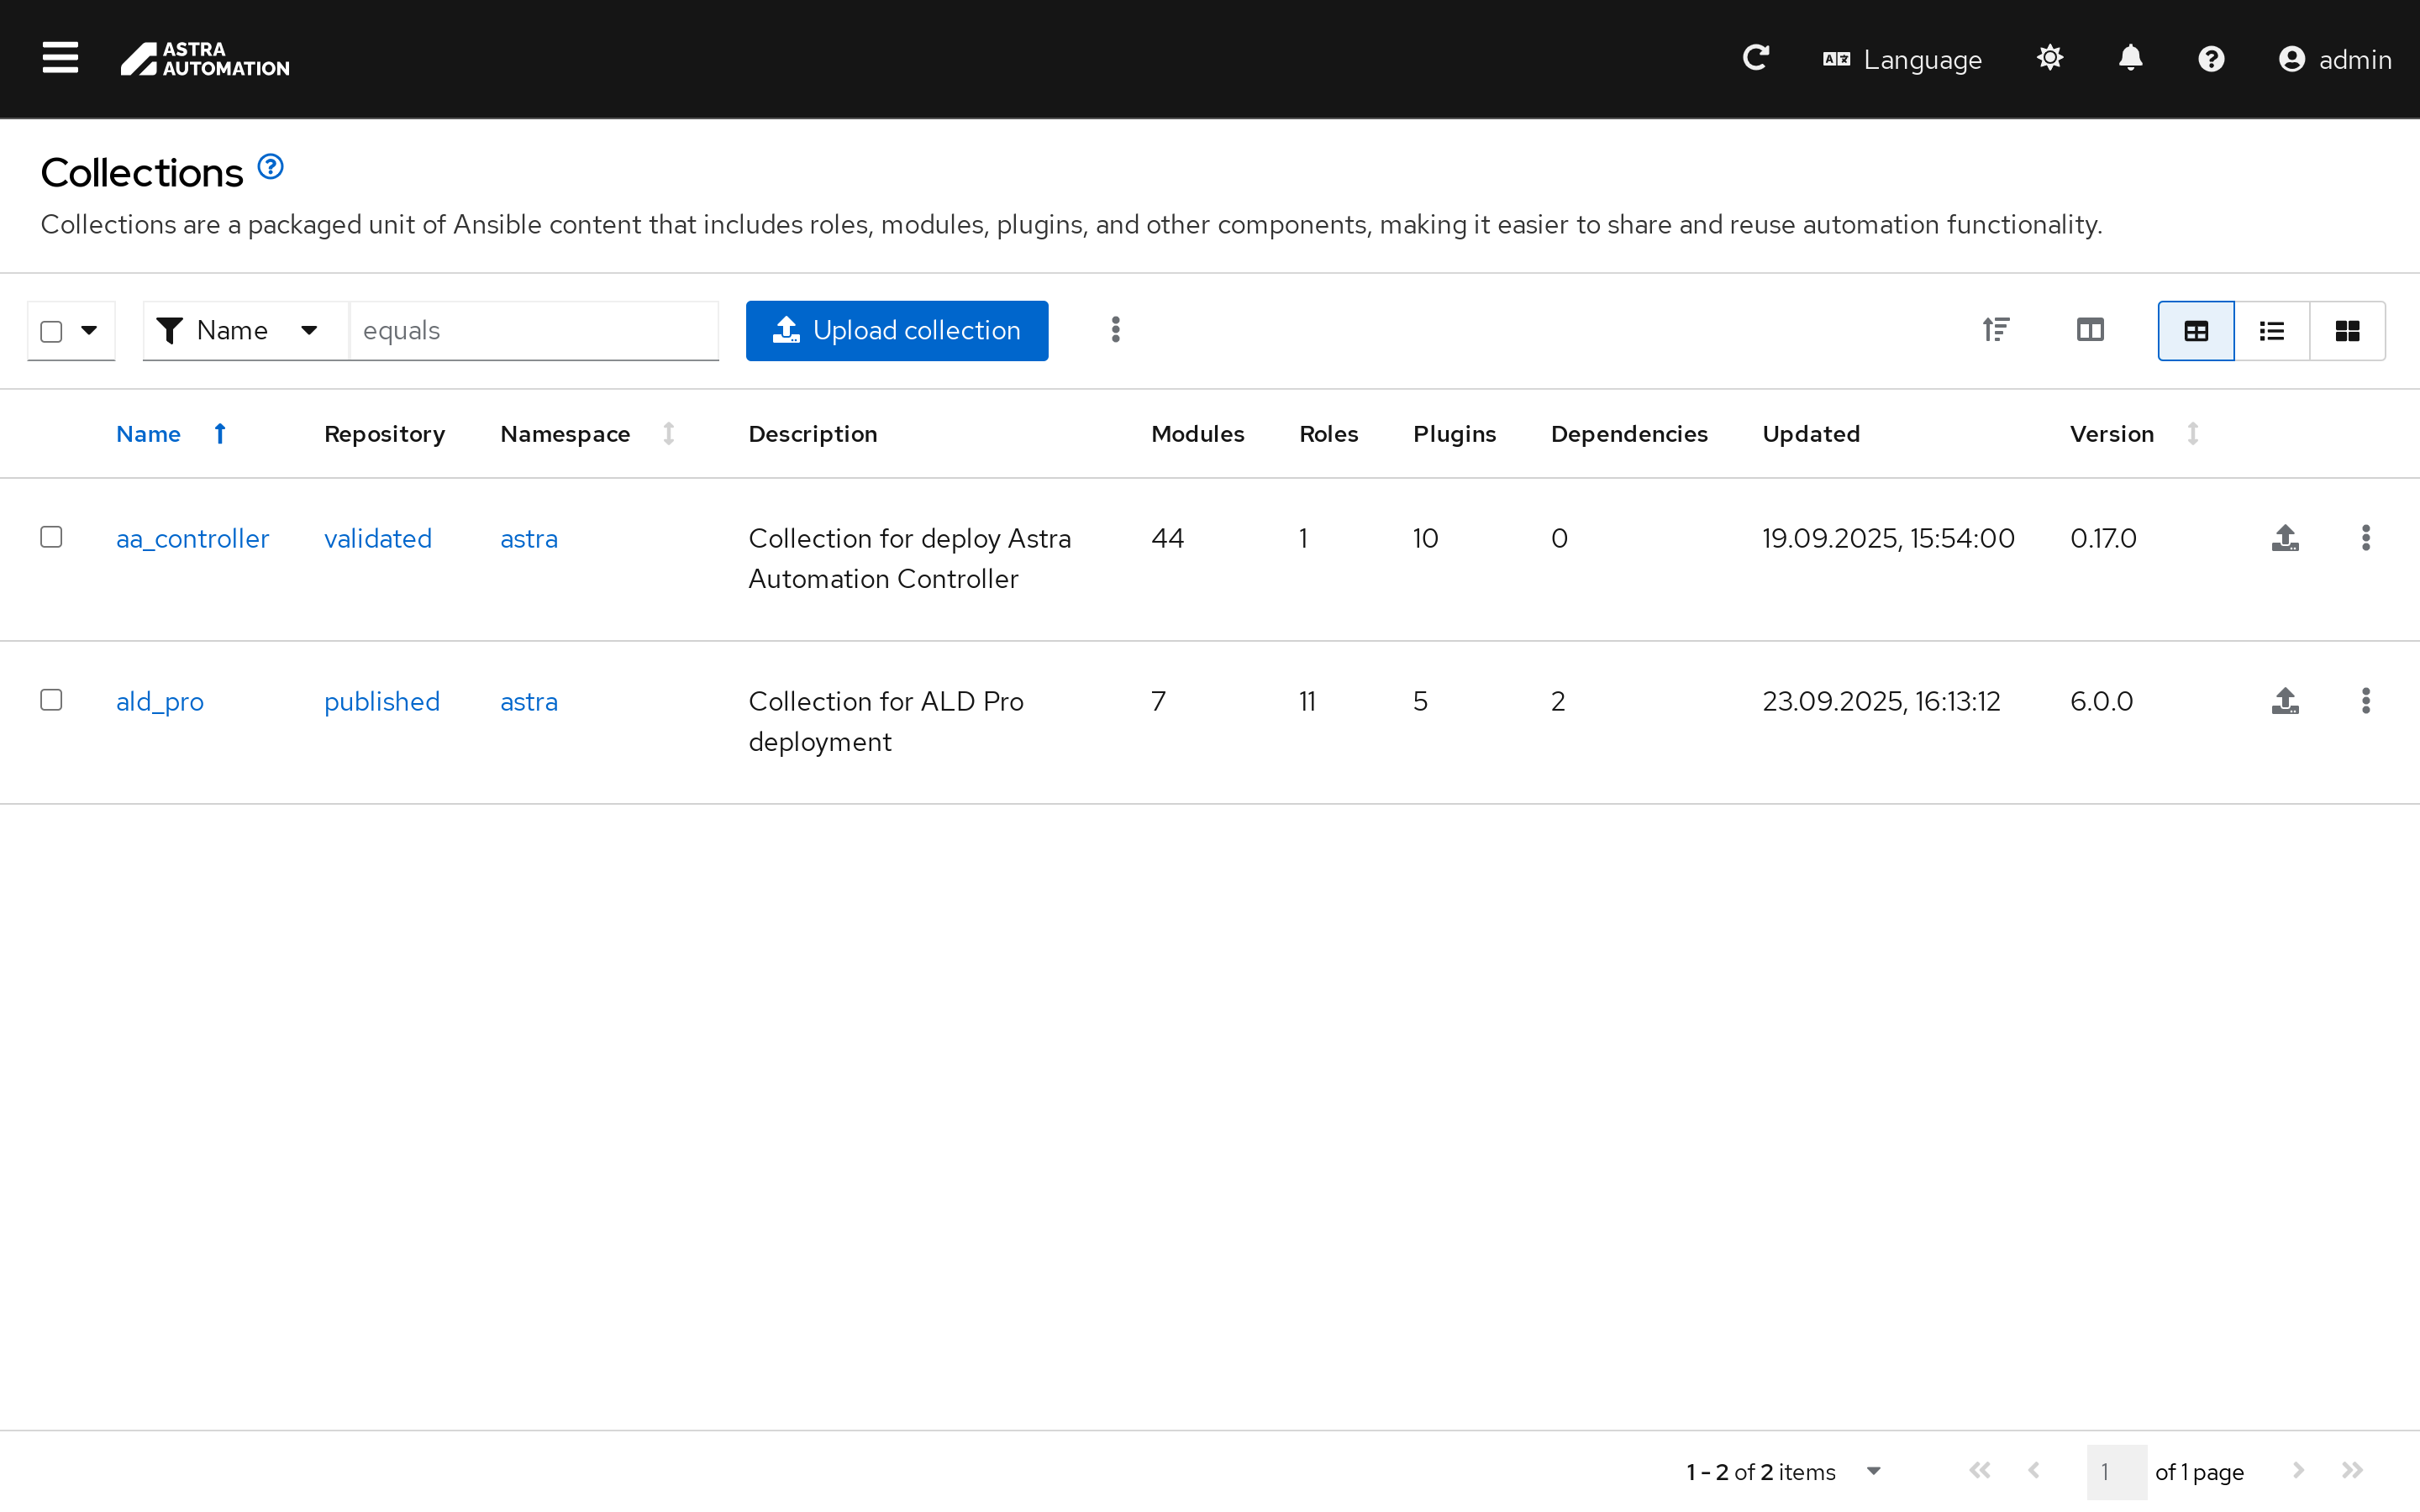The width and height of the screenshot is (2420, 1512).
Task: Expand the items per page dropdown
Action: click(x=1873, y=1471)
